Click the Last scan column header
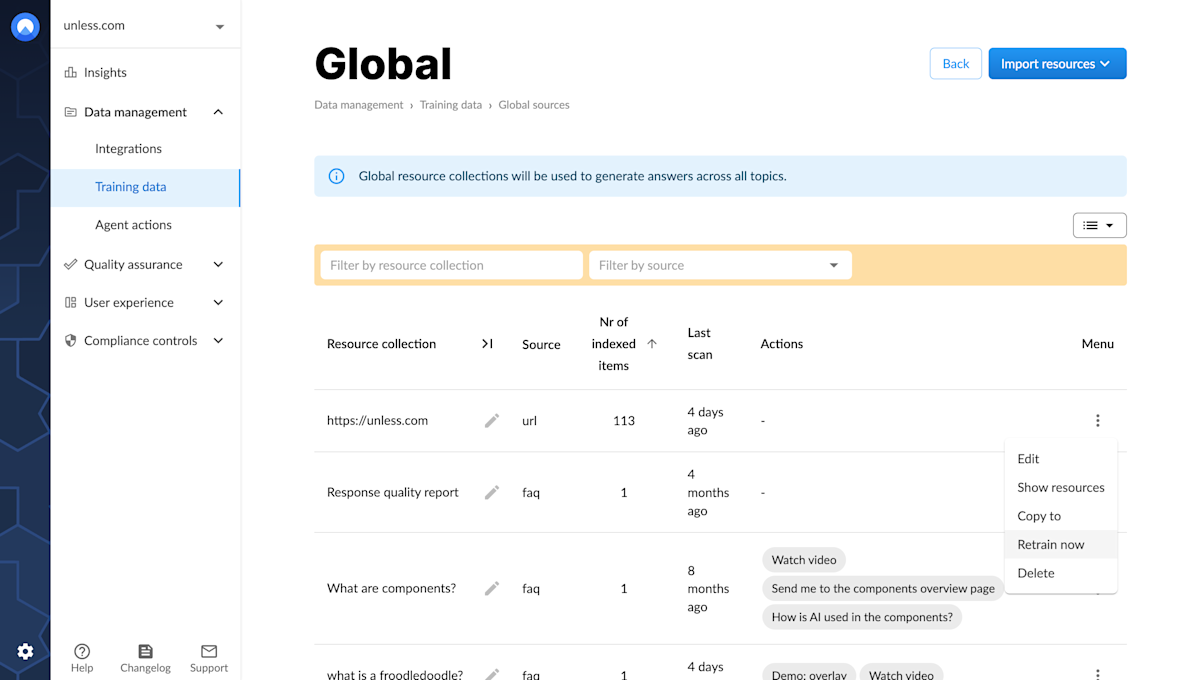 700,344
